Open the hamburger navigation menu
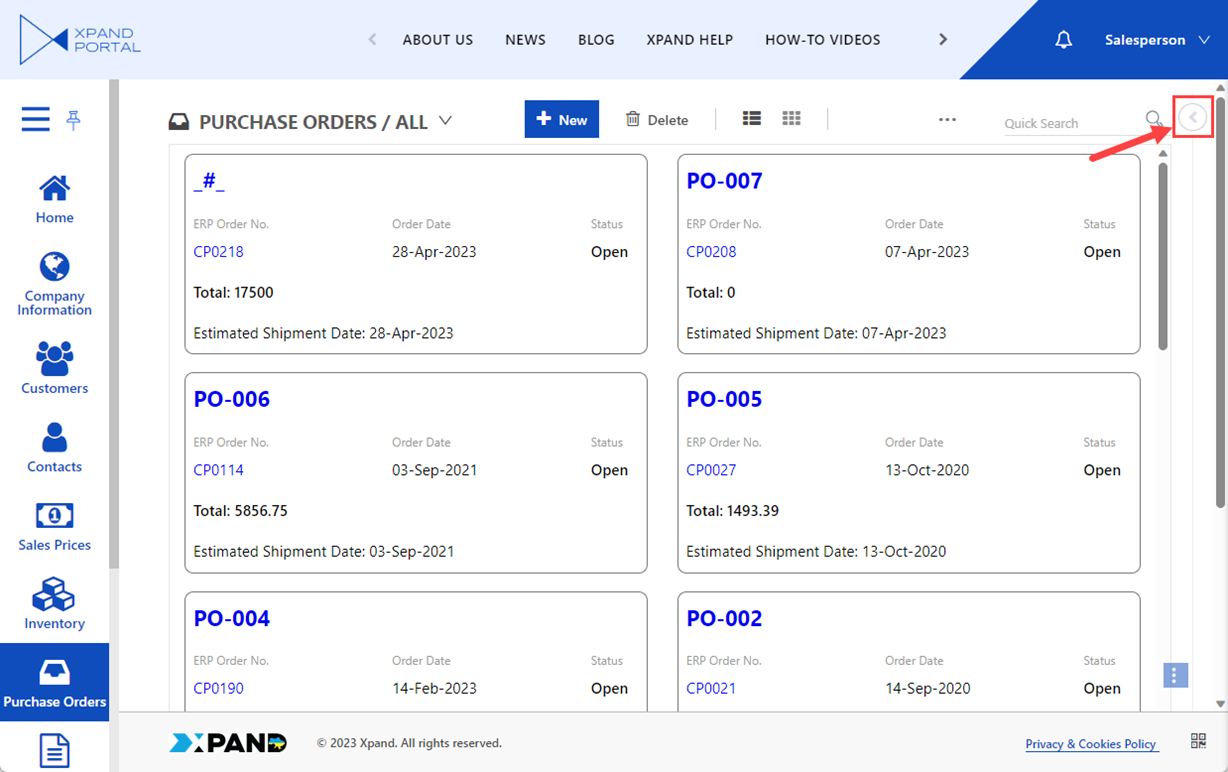The height and width of the screenshot is (772, 1228). coord(35,120)
